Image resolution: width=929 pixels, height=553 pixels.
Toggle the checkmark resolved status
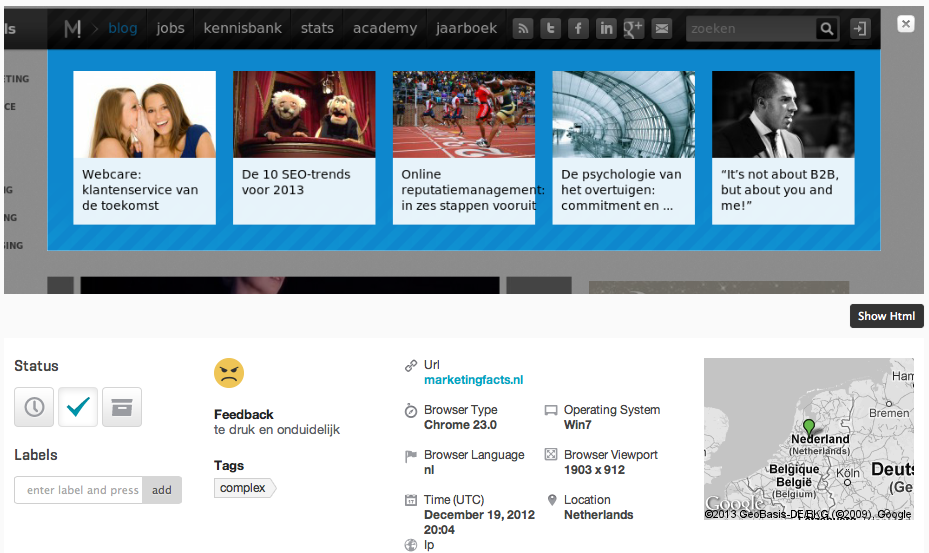point(78,407)
